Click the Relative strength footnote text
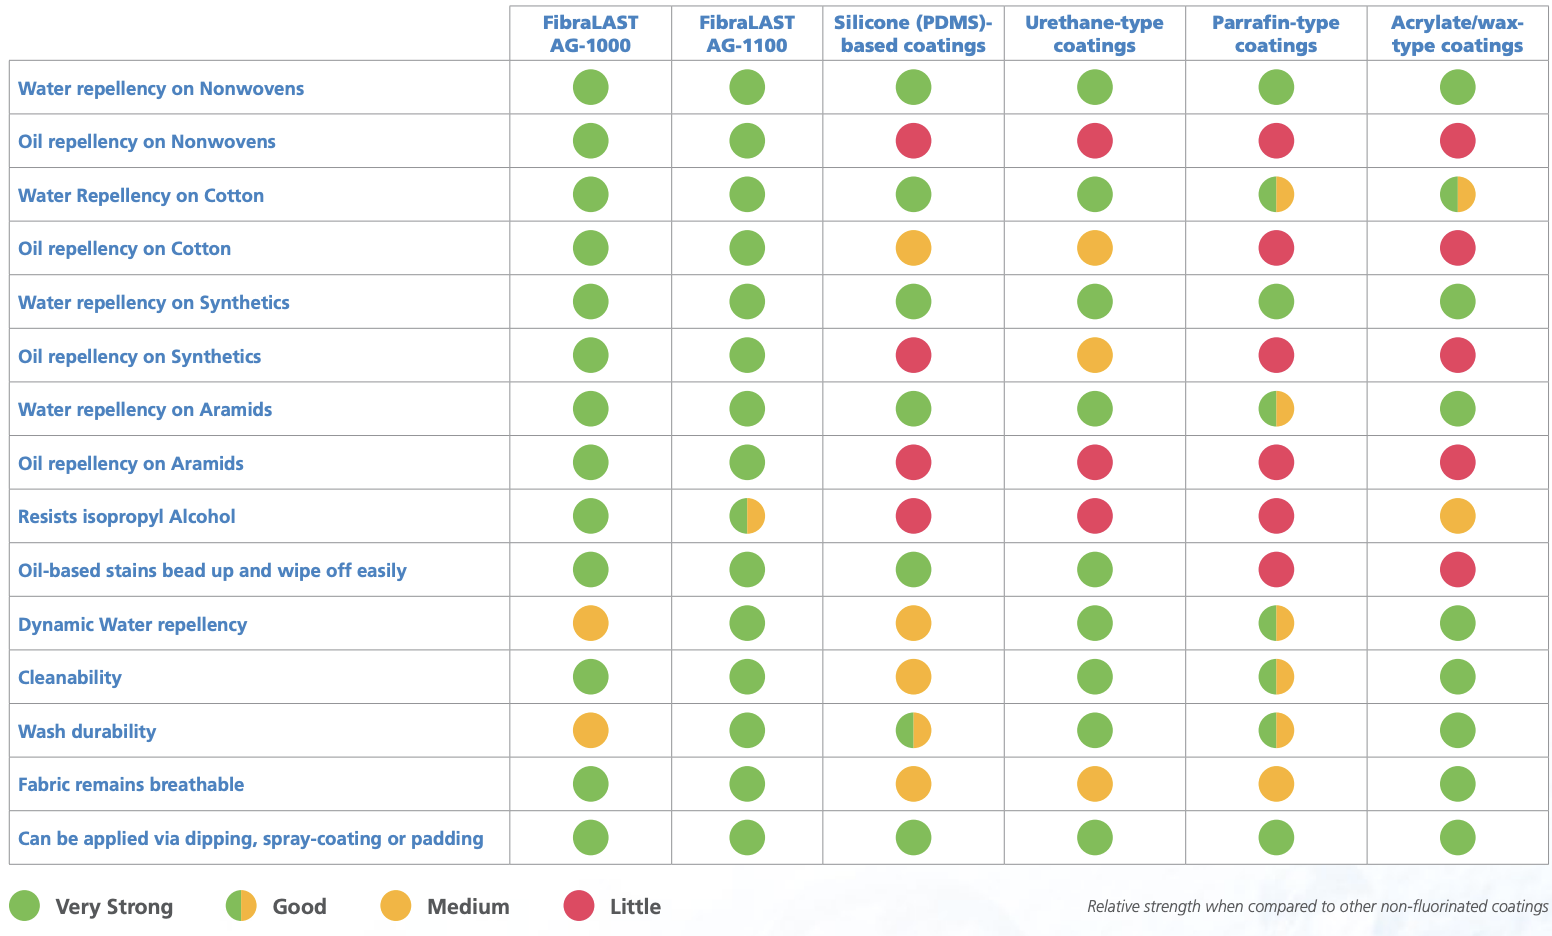 [1317, 906]
